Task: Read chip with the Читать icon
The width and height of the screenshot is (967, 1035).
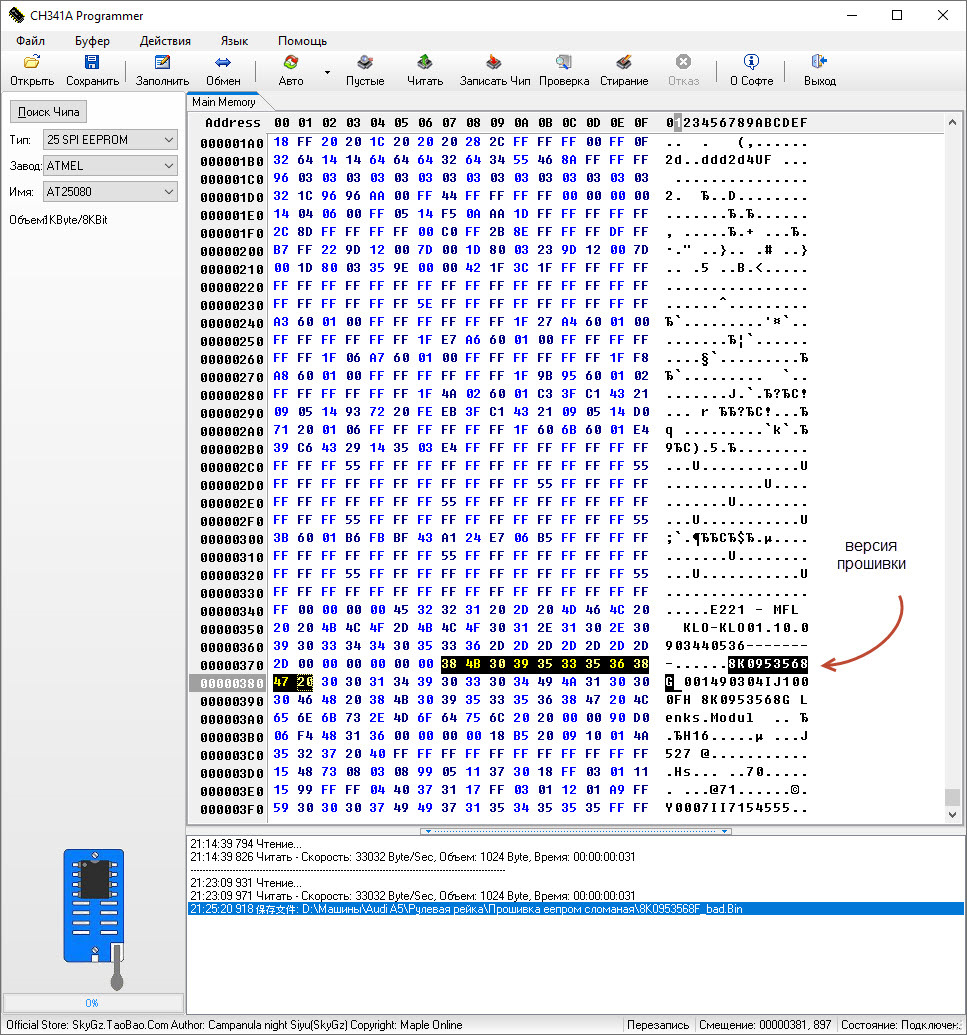Action: tap(425, 63)
